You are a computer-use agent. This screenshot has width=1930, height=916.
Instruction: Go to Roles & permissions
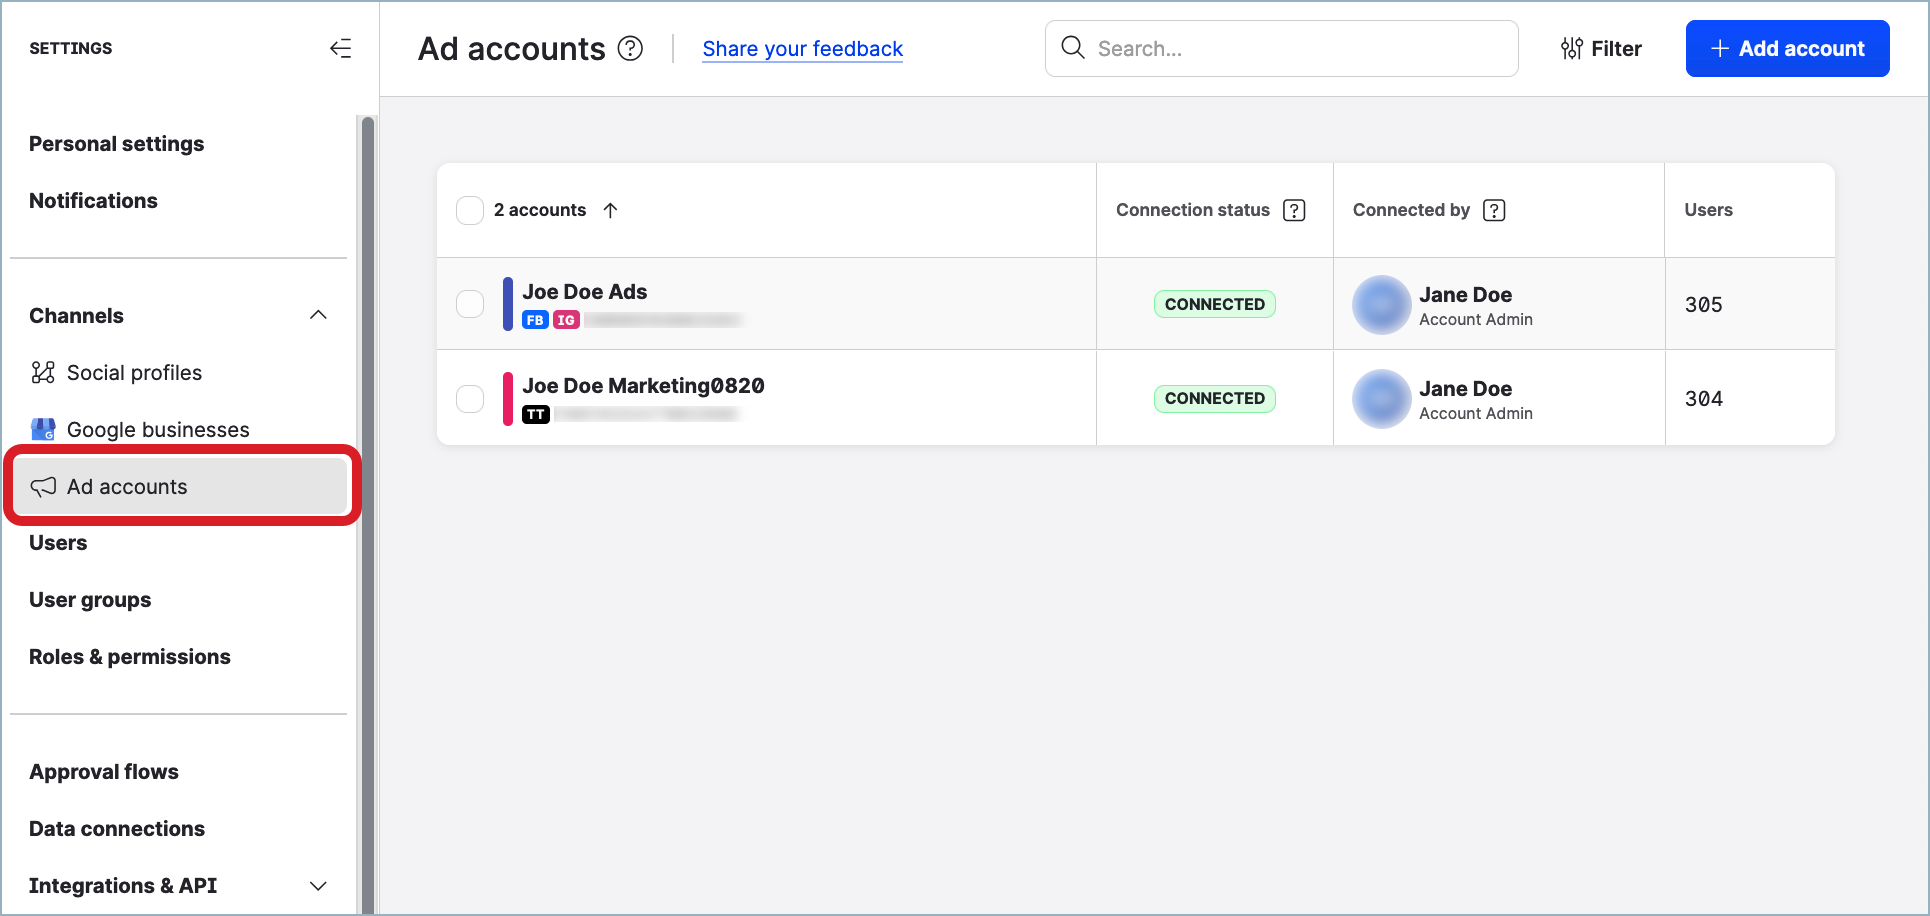130,656
